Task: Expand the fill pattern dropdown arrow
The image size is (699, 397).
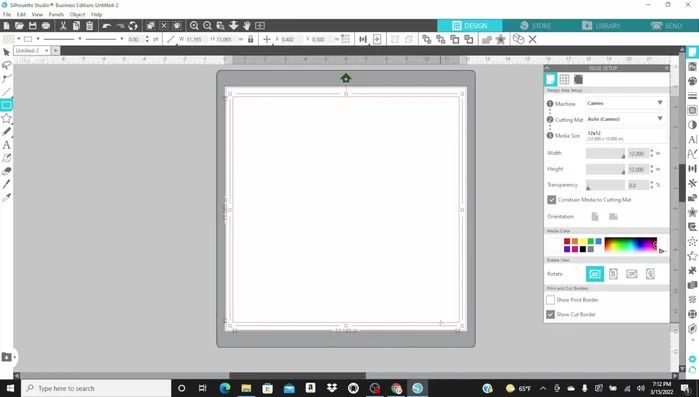Action: (x=19, y=39)
